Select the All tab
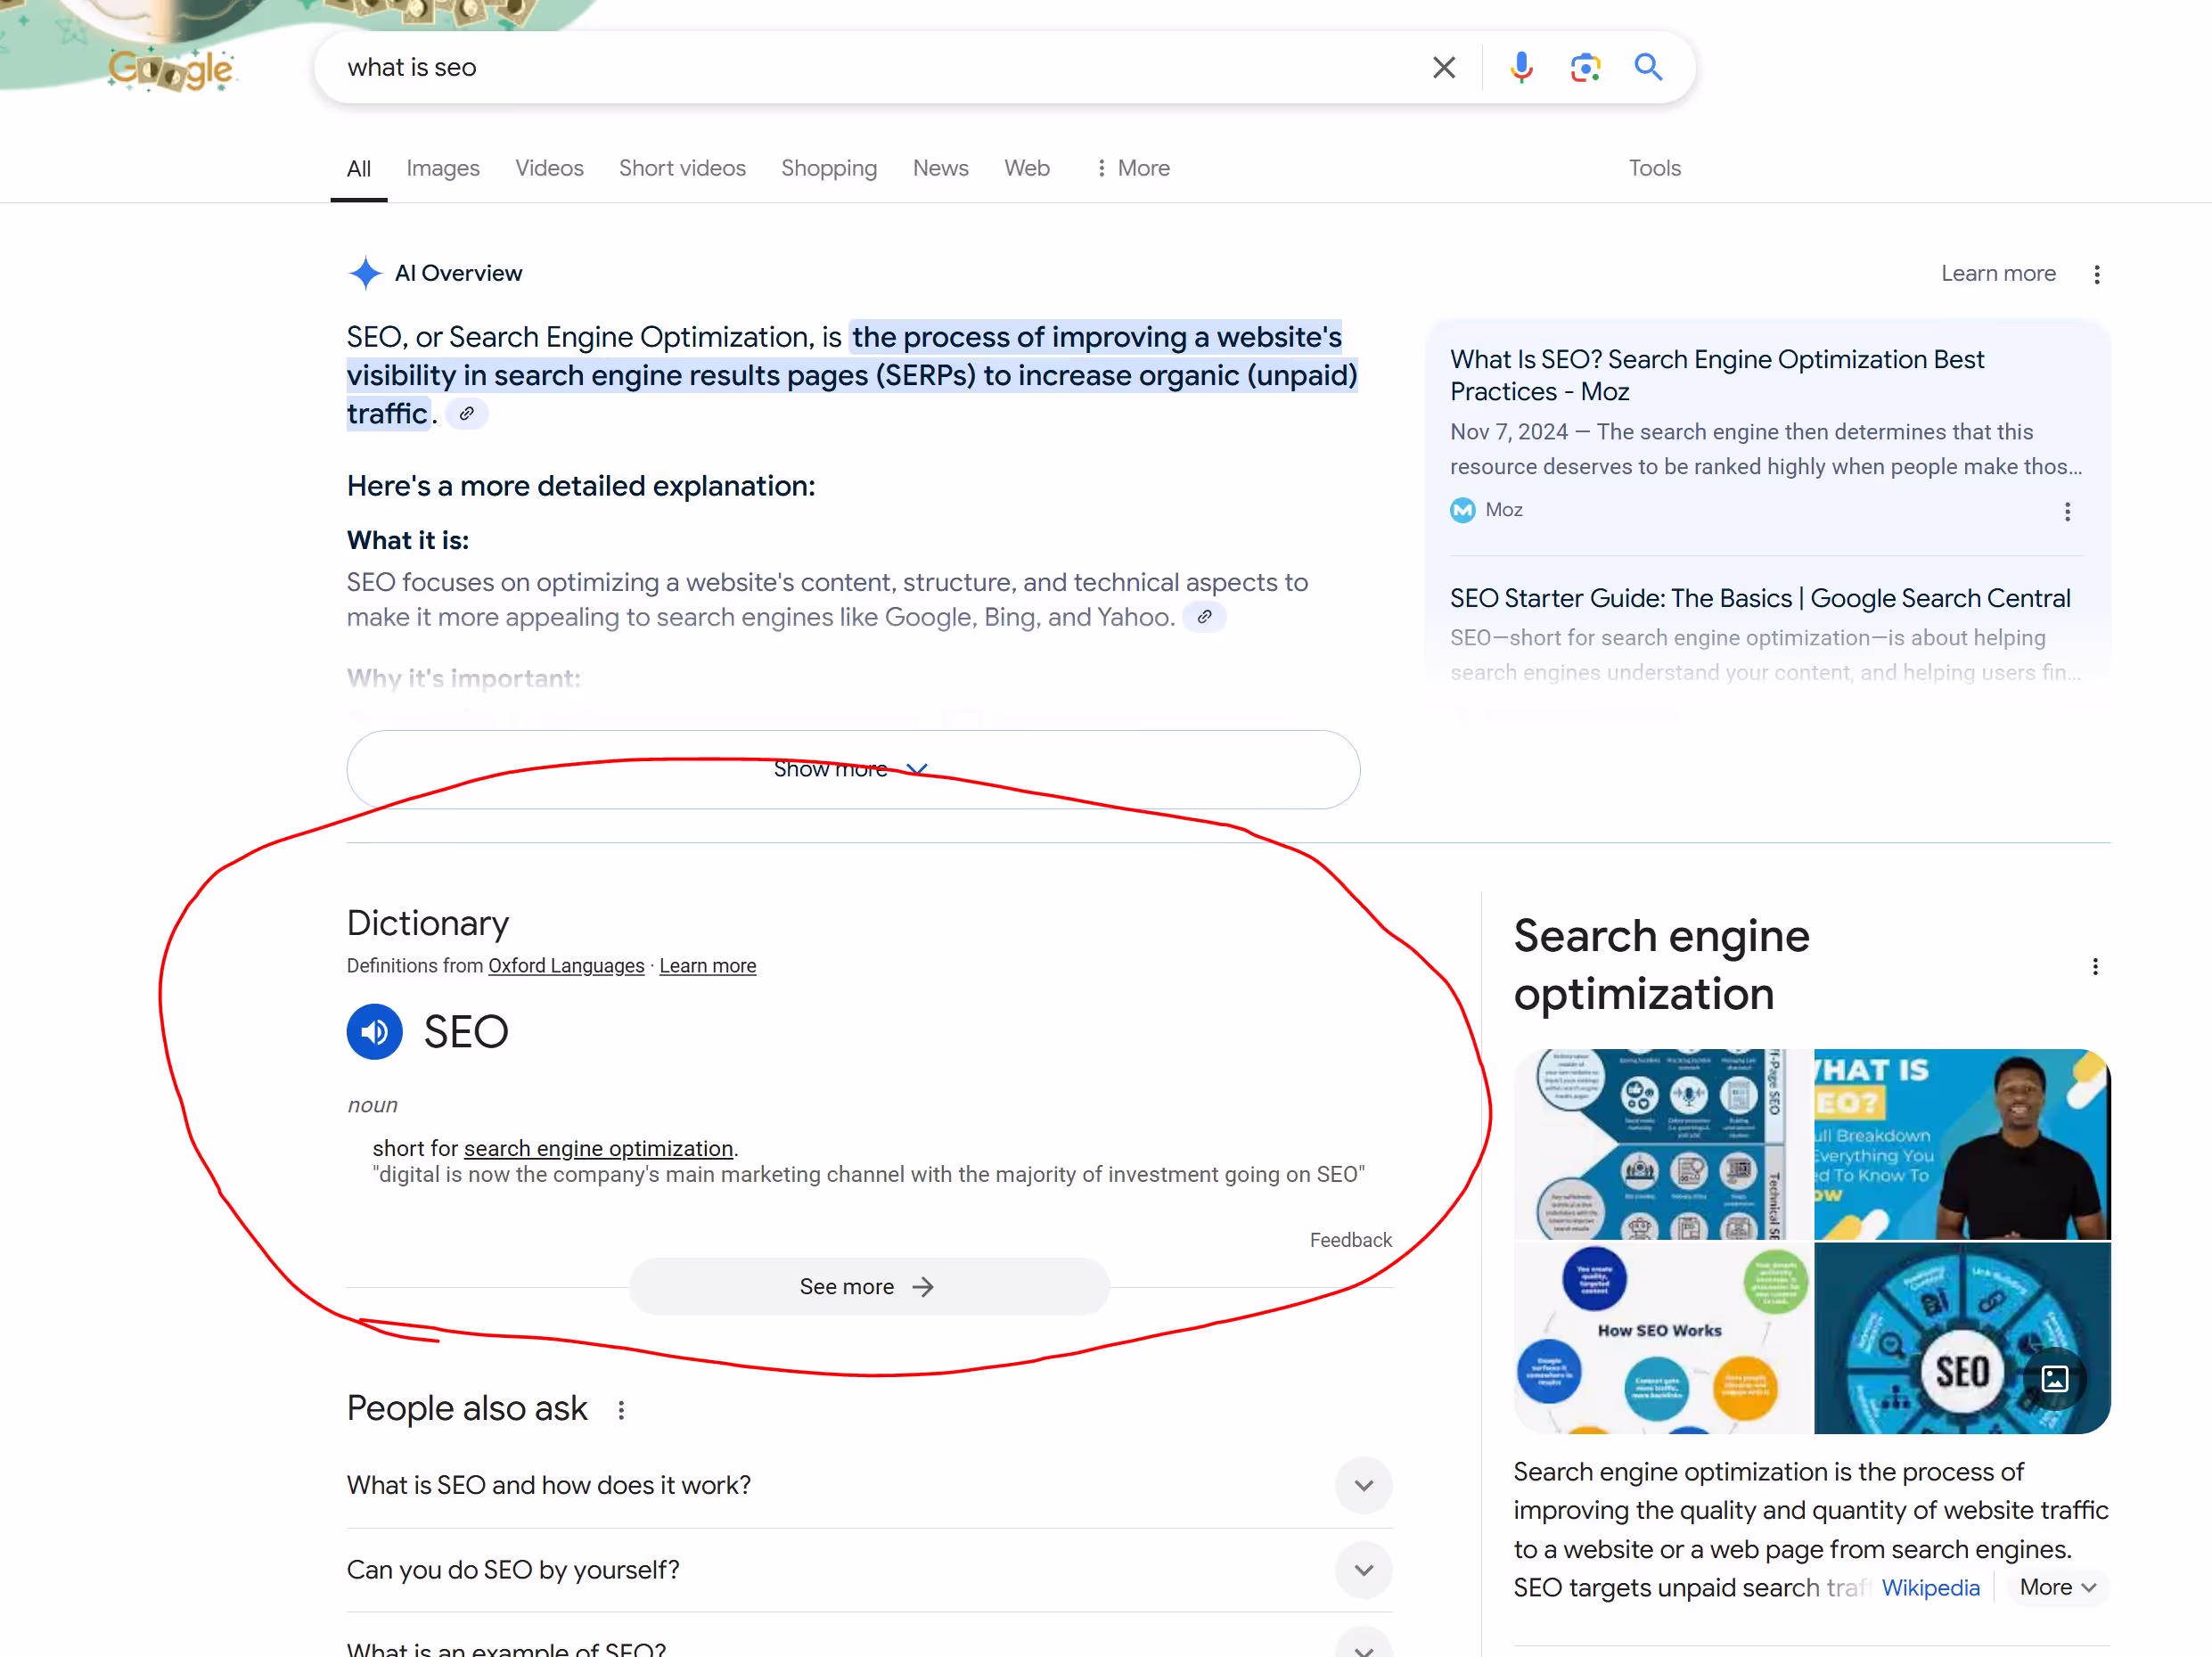Image resolution: width=2212 pixels, height=1657 pixels. [358, 168]
